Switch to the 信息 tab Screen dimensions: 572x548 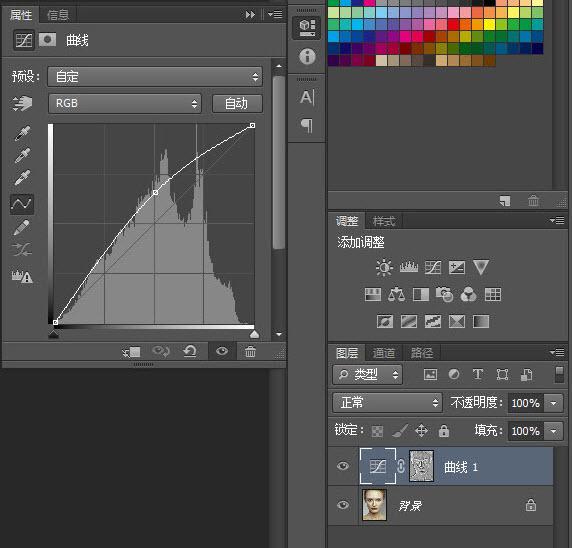58,15
